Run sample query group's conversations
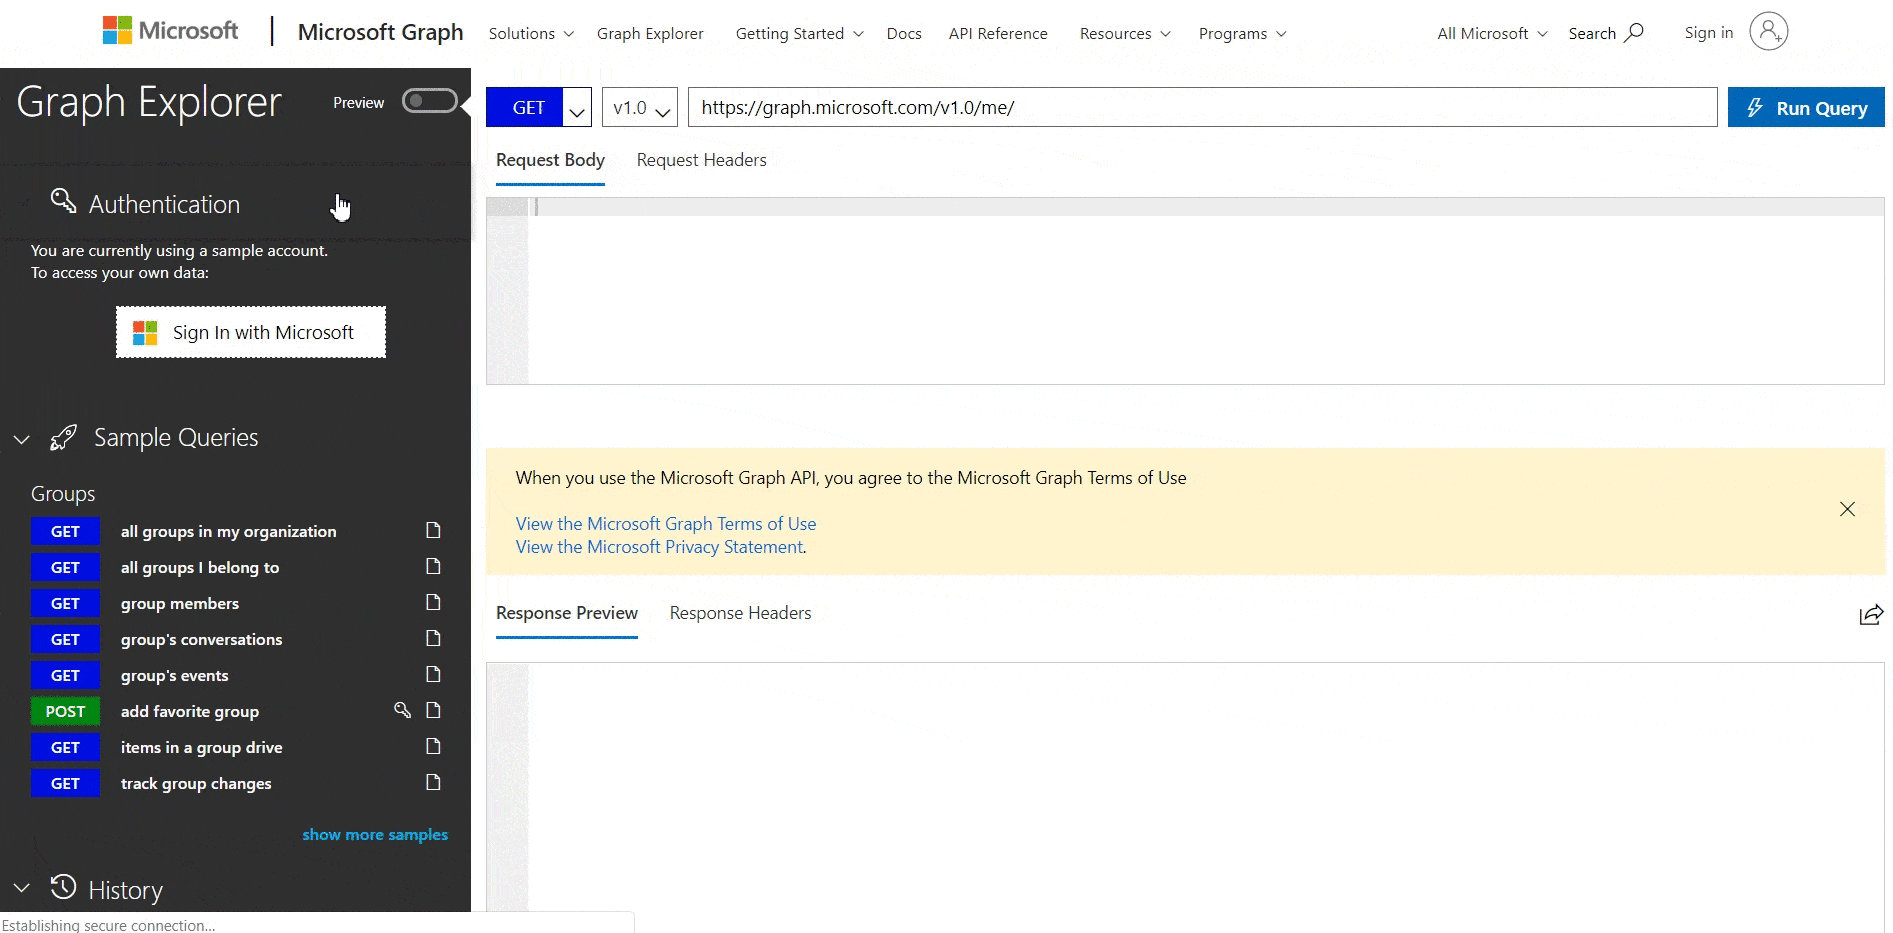The image size is (1893, 933). pyautogui.click(x=201, y=639)
